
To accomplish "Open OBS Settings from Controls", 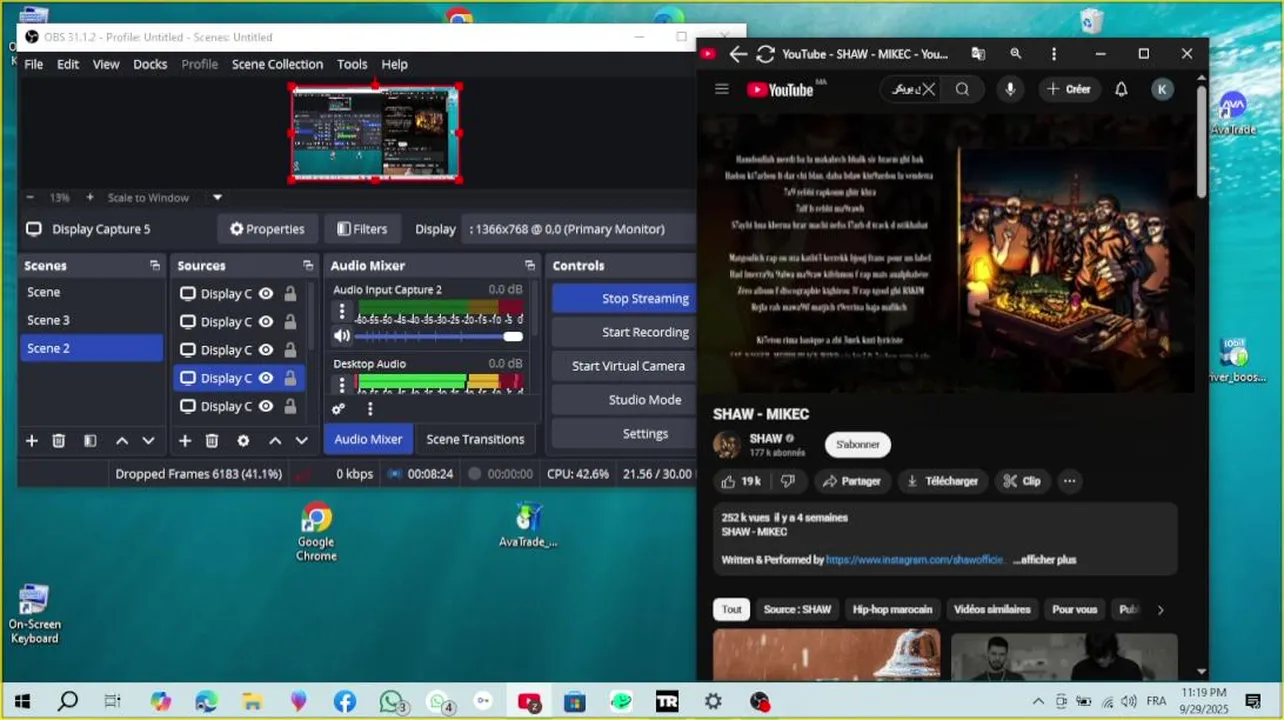I will click(624, 434).
